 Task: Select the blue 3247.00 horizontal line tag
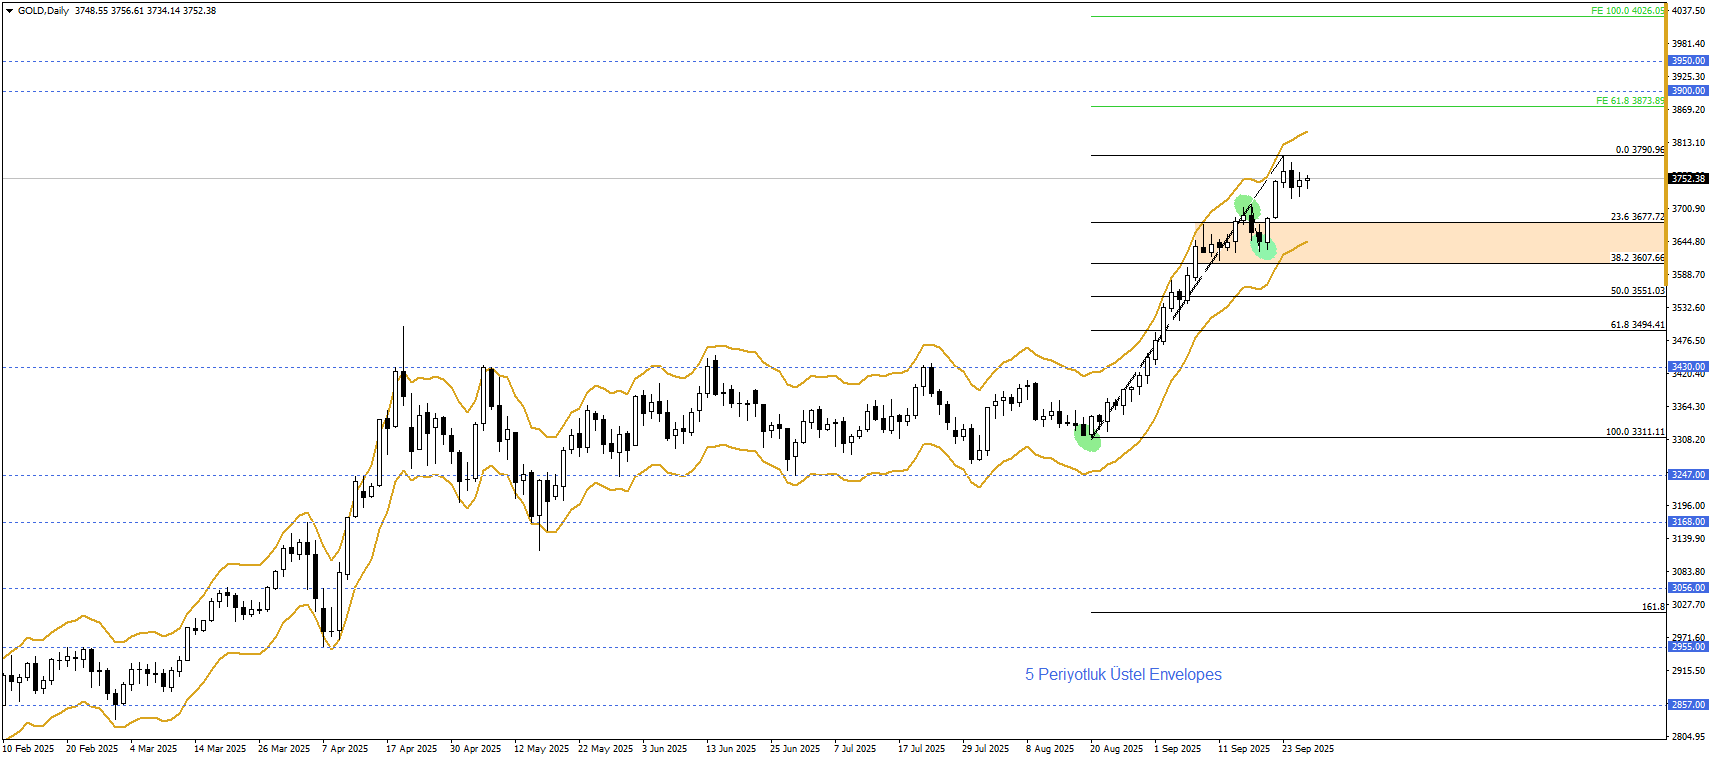[x=1689, y=475]
